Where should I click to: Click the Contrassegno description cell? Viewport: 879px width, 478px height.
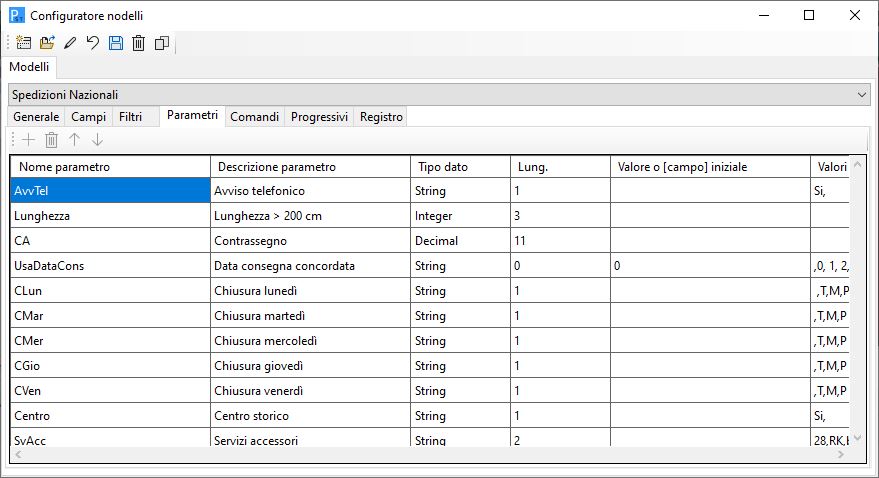click(311, 240)
